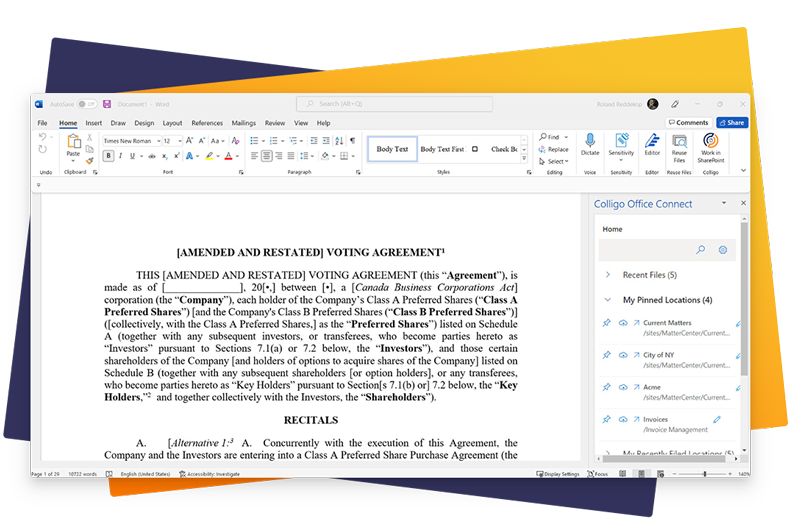The image size is (800, 520).
Task: Click the Work in SharePoint Colligo icon
Action: click(x=710, y=146)
